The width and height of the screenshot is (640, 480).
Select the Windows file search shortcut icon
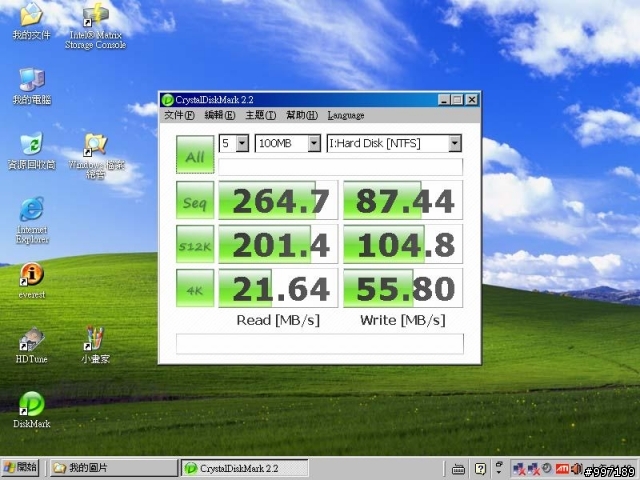tap(96, 144)
